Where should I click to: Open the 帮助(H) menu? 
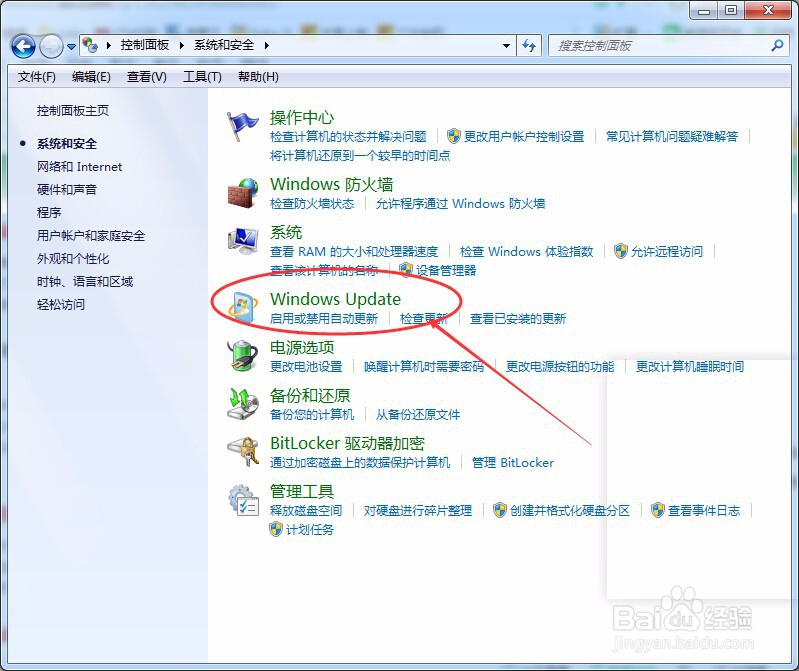(x=258, y=77)
